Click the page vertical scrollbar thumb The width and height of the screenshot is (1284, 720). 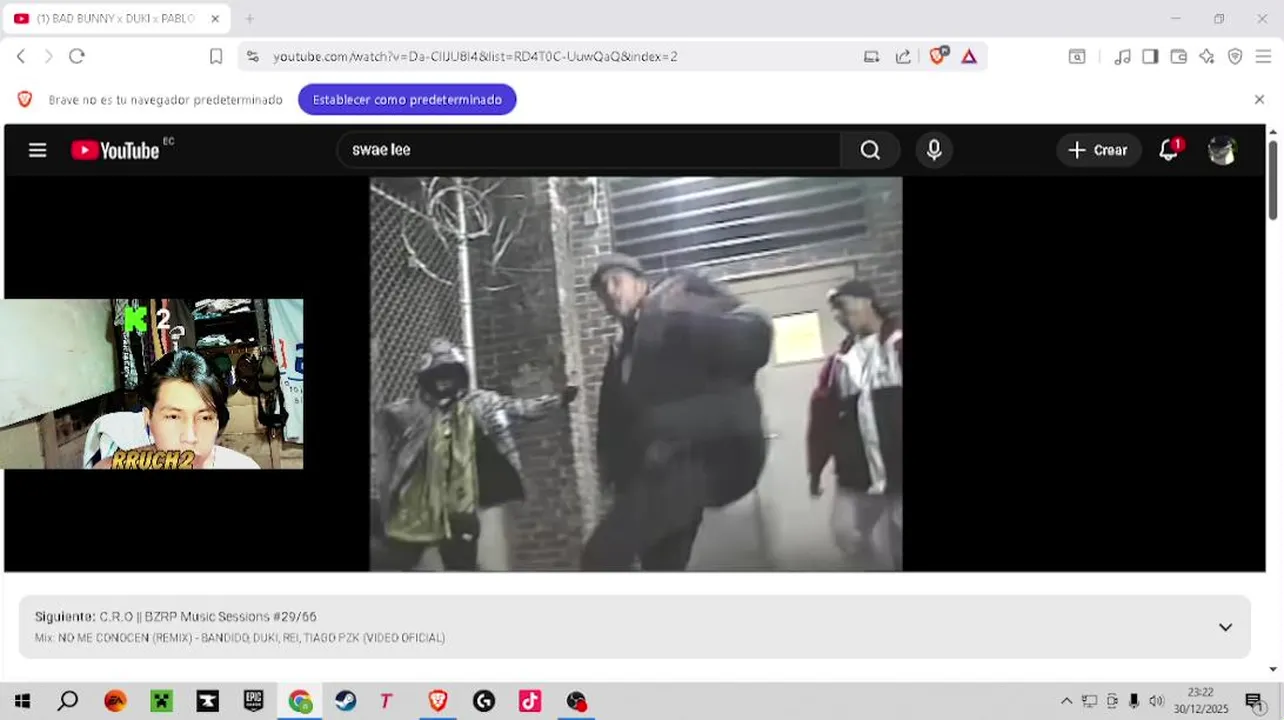pyautogui.click(x=1272, y=179)
